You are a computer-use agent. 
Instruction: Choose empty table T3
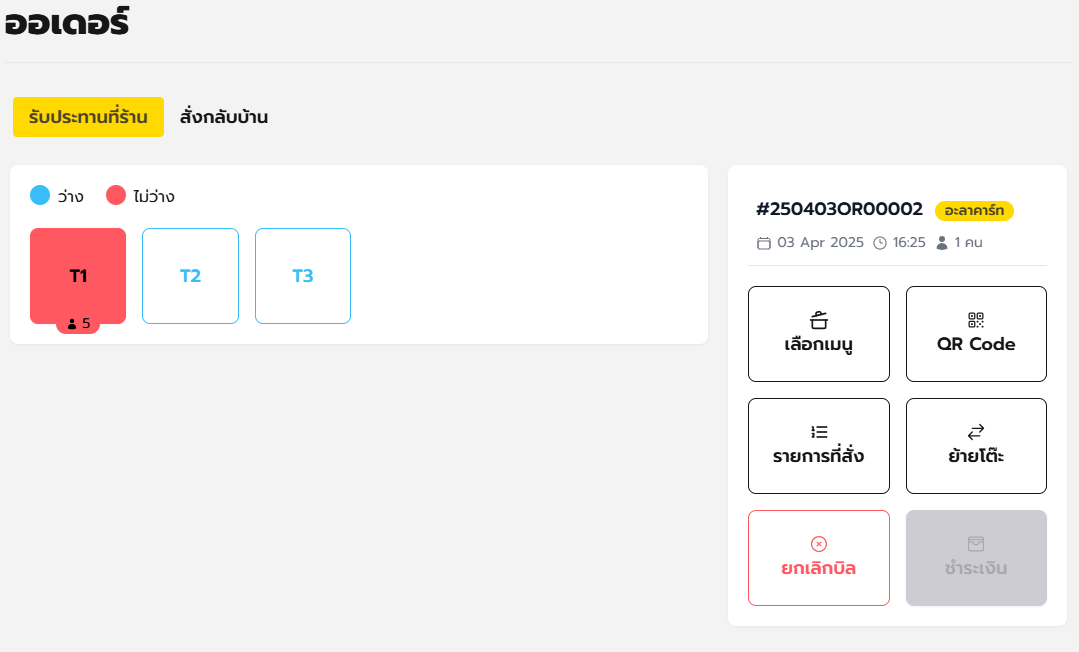click(x=303, y=276)
